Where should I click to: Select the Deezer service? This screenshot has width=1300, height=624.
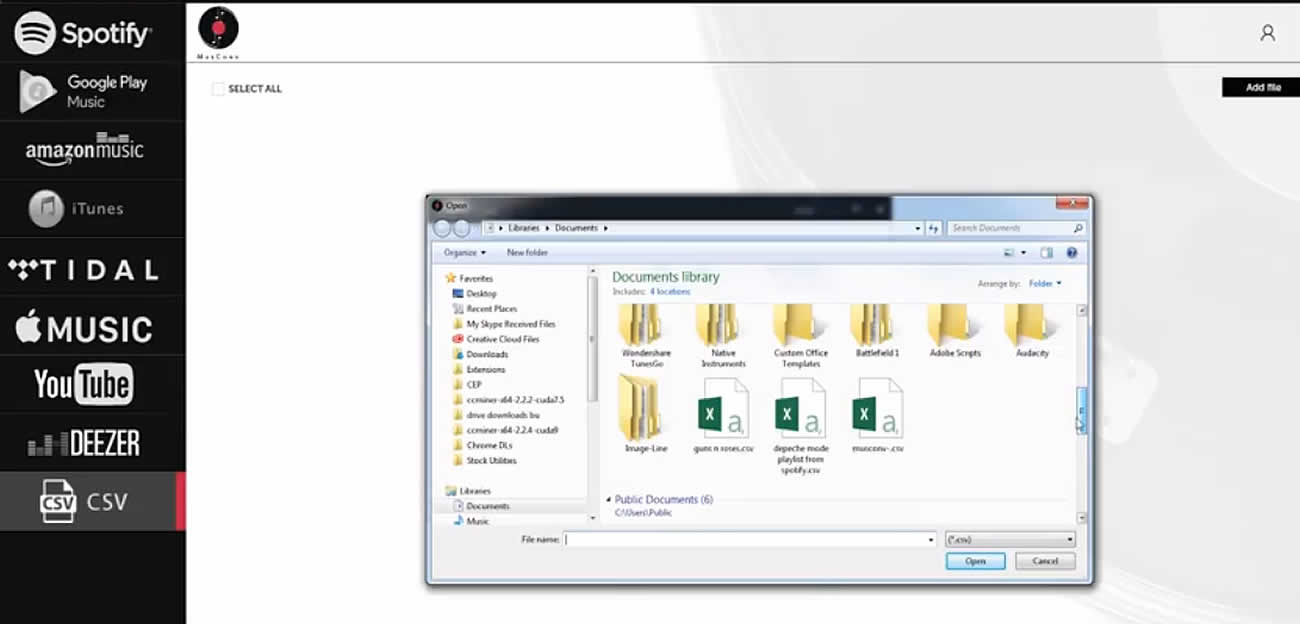92,443
